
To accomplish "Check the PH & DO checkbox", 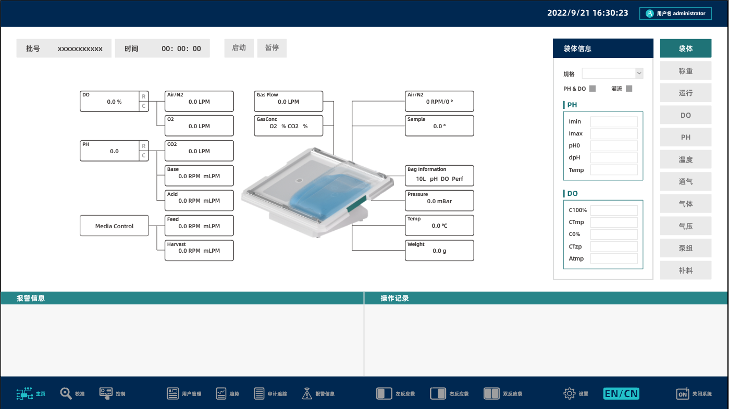I will pyautogui.click(x=593, y=90).
